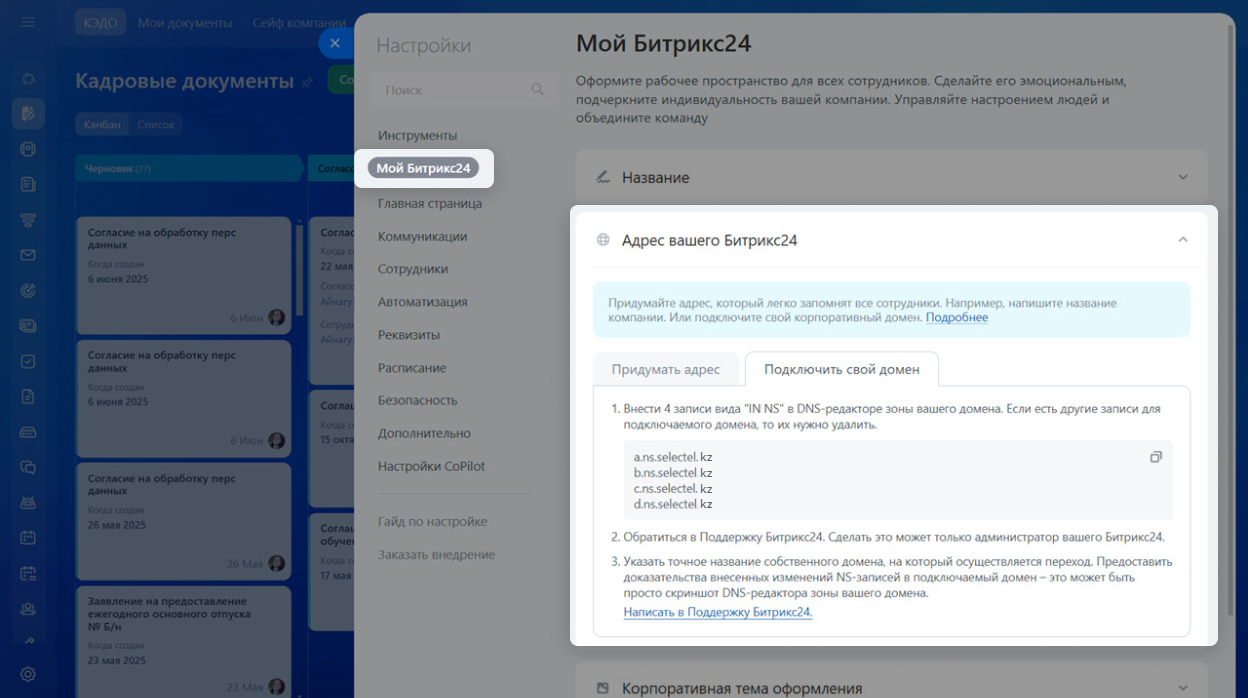Switch to the Придумать адрес tab

click(x=666, y=369)
